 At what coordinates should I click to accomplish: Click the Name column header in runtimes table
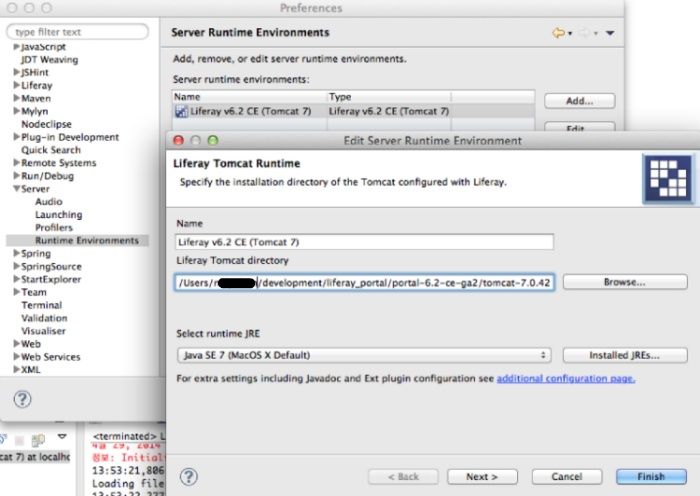point(249,97)
